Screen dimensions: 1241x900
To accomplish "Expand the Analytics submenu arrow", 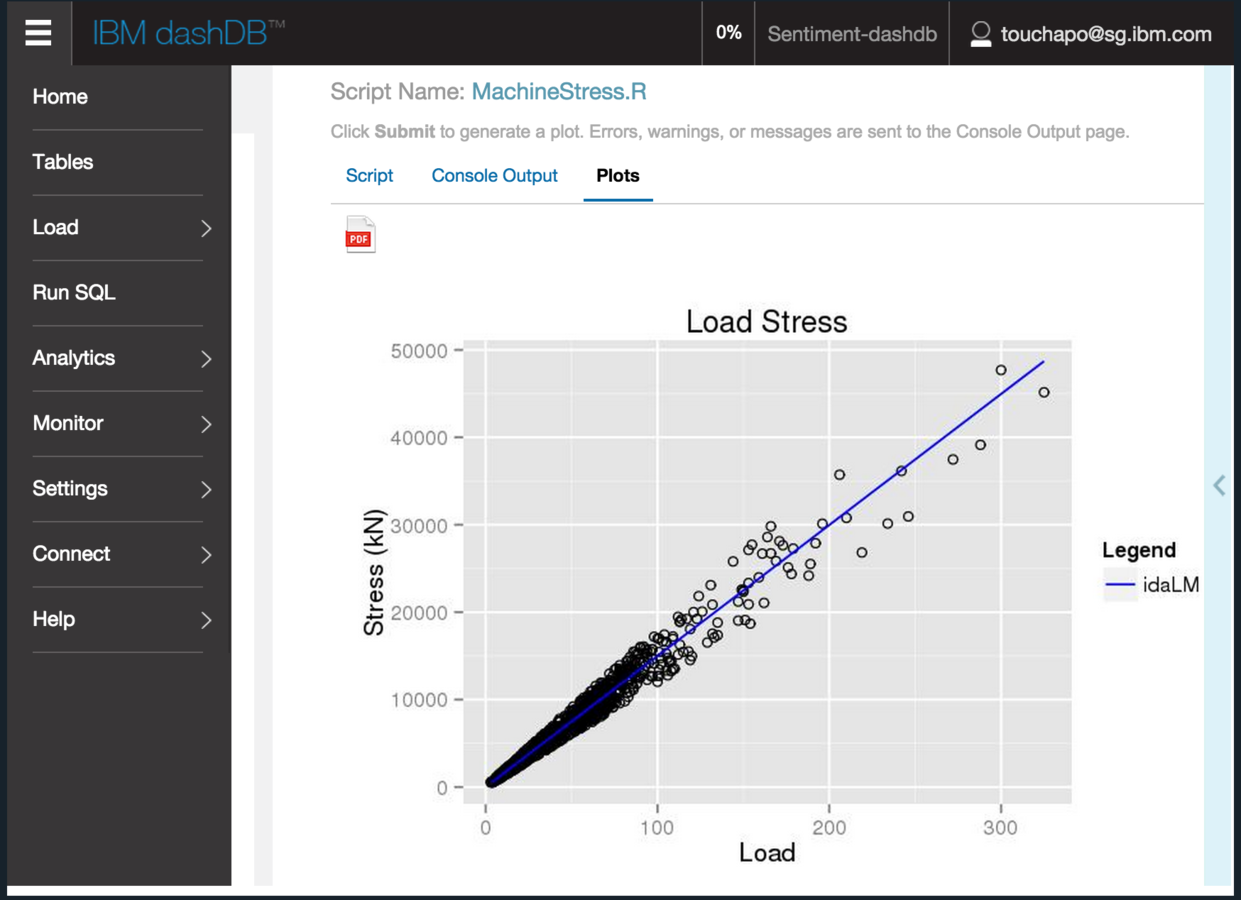I will point(206,358).
